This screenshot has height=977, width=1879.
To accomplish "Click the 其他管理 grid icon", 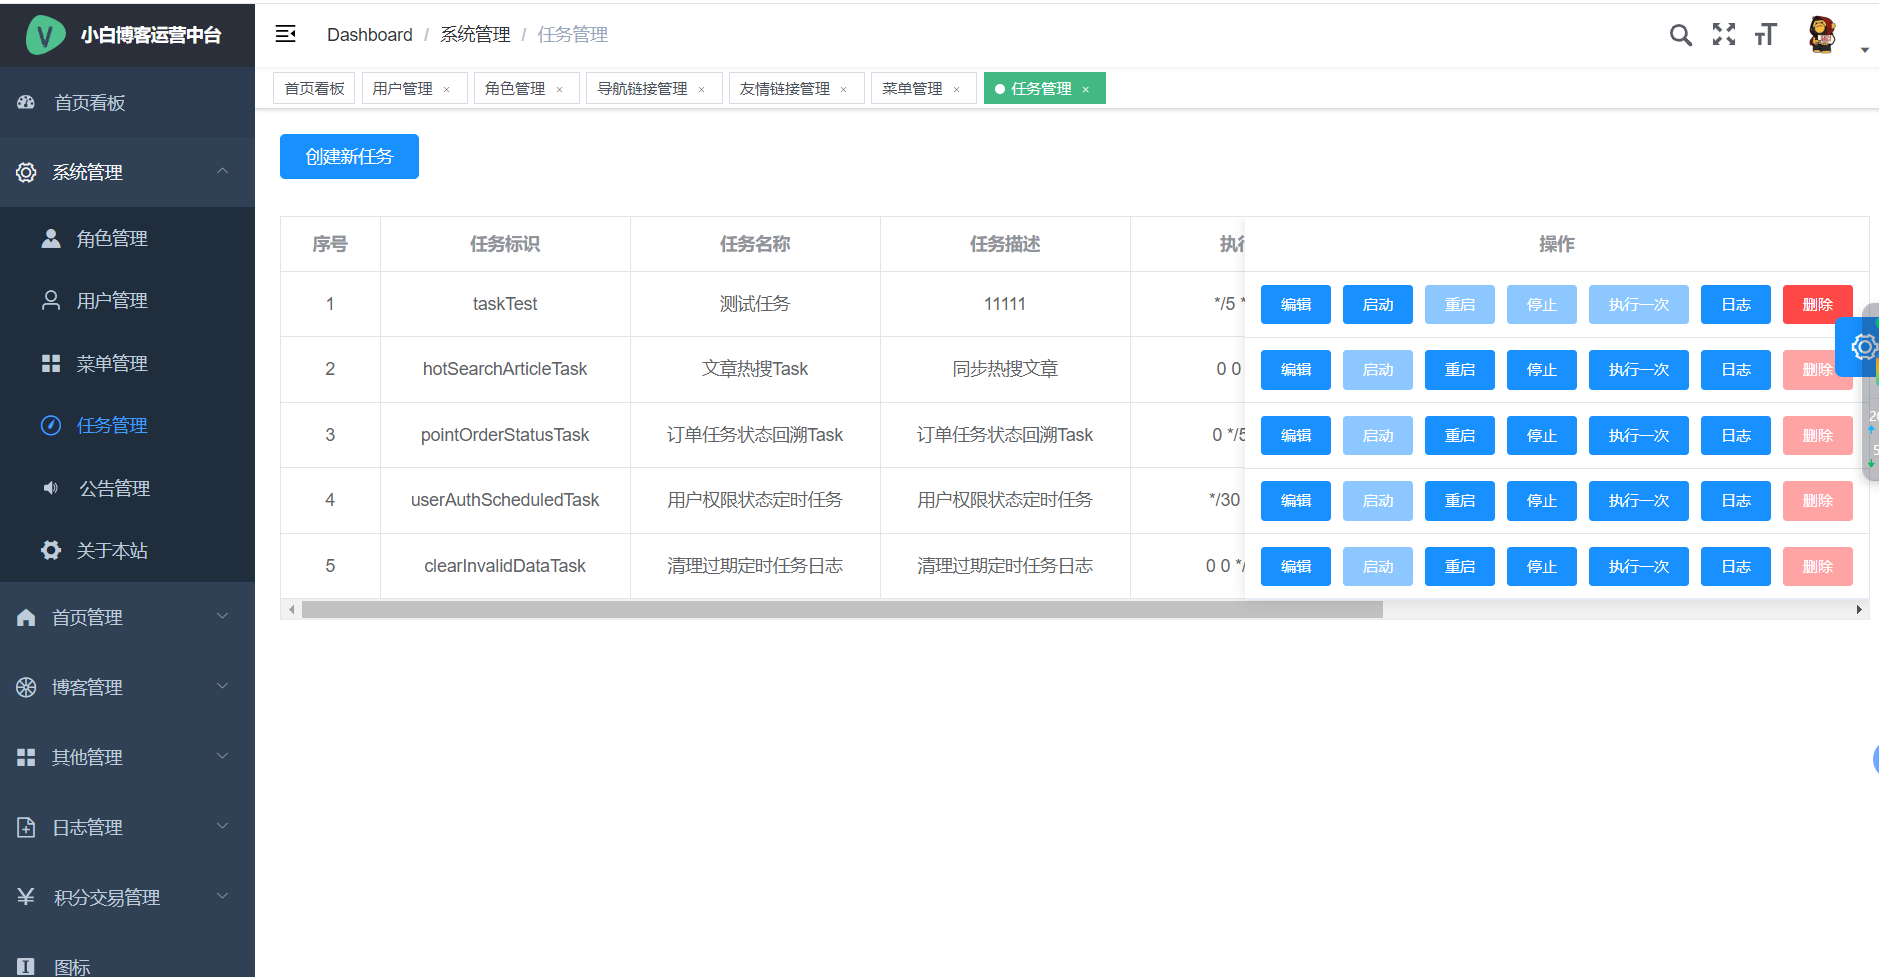I will 26,757.
